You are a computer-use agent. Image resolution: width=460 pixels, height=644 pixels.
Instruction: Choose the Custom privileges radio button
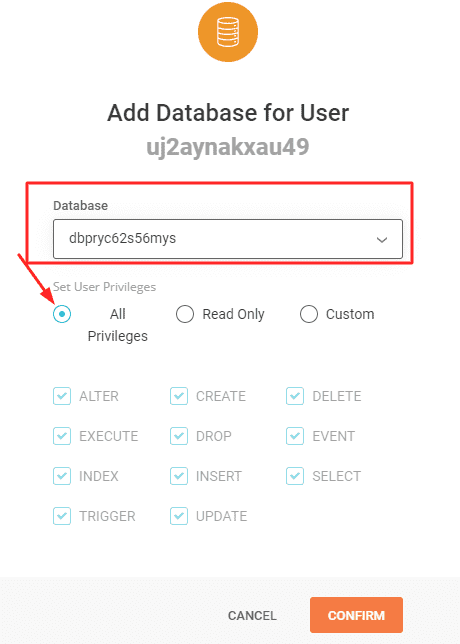click(309, 314)
